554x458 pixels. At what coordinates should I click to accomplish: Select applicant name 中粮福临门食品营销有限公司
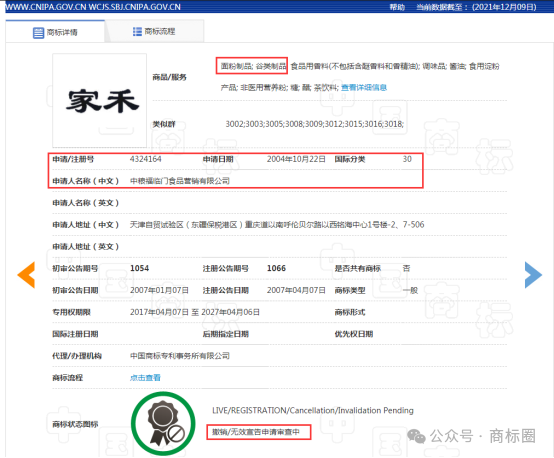tap(180, 181)
